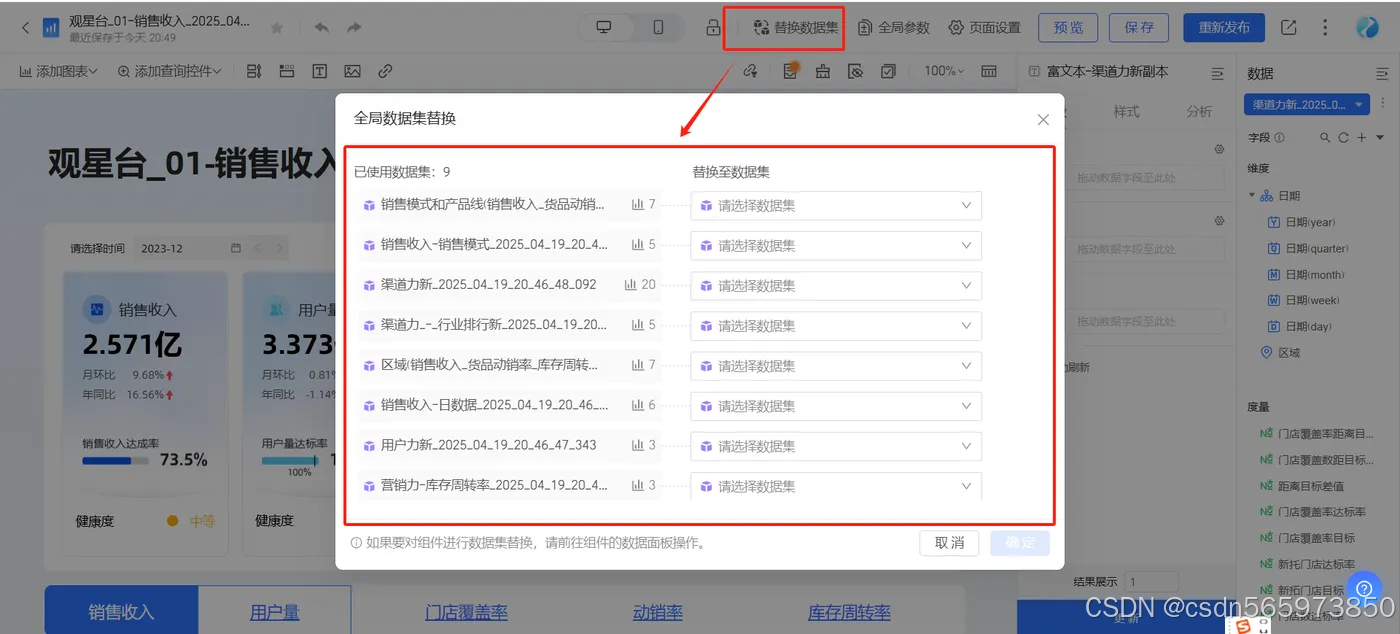Click the lock icon in the top bar
Image resolution: width=1400 pixels, height=634 pixels.
713,28
